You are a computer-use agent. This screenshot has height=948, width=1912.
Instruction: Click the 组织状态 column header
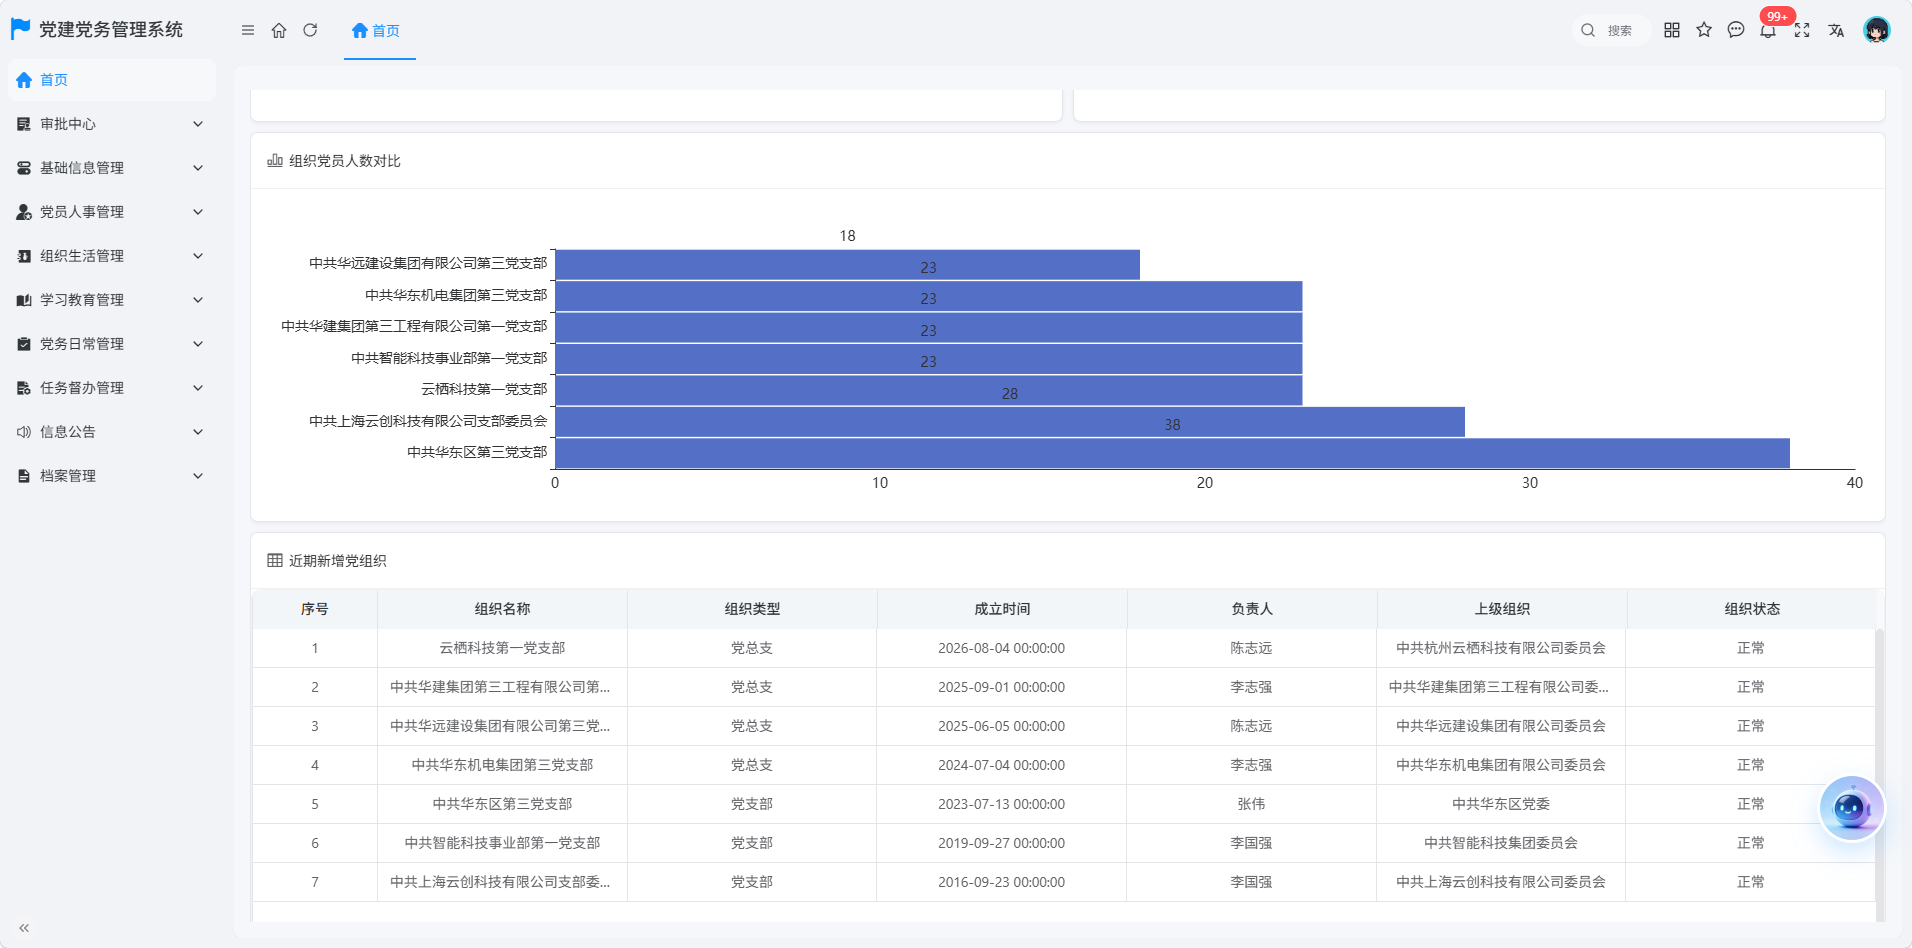1752,609
